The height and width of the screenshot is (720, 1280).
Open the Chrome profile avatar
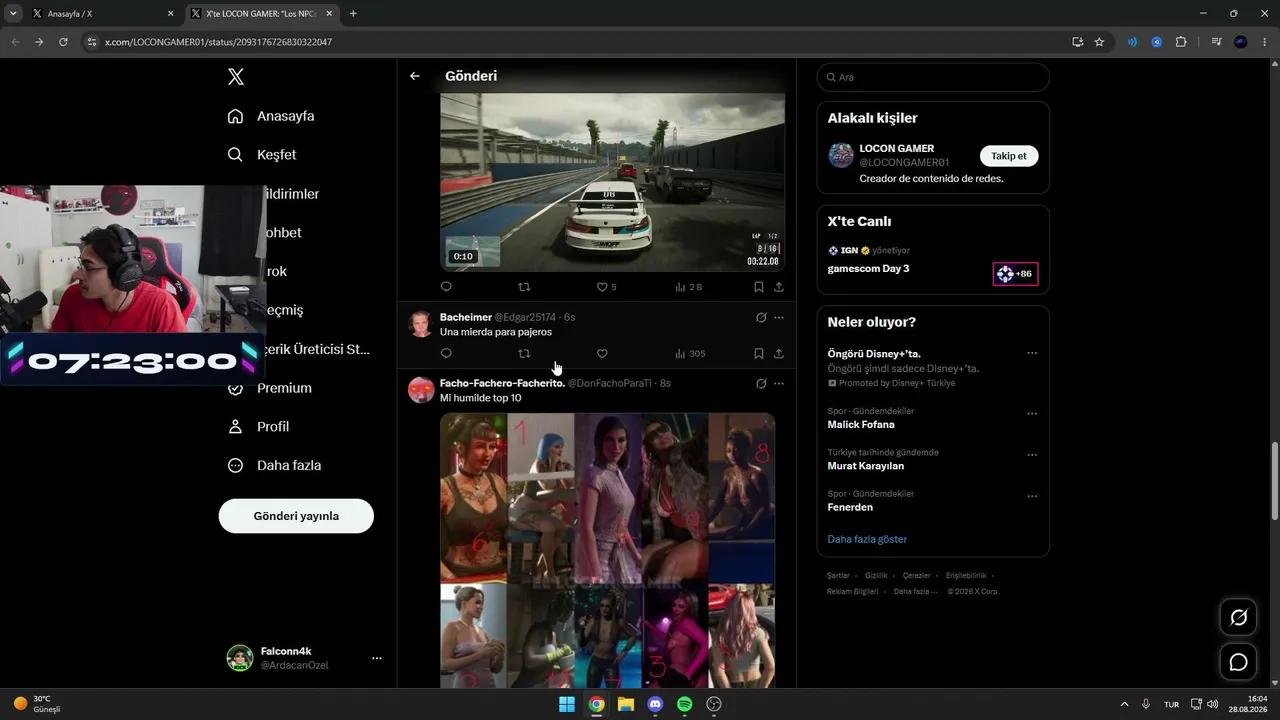(1241, 42)
